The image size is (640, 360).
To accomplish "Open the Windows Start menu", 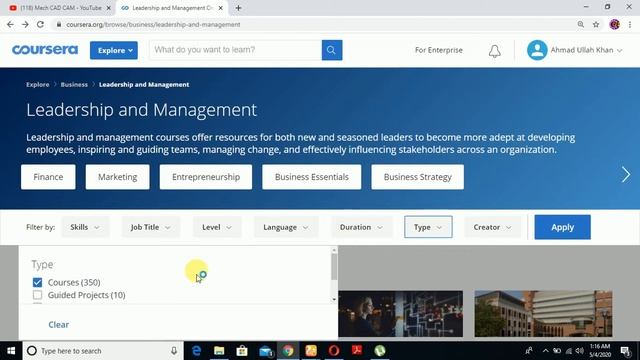I will tap(11, 351).
